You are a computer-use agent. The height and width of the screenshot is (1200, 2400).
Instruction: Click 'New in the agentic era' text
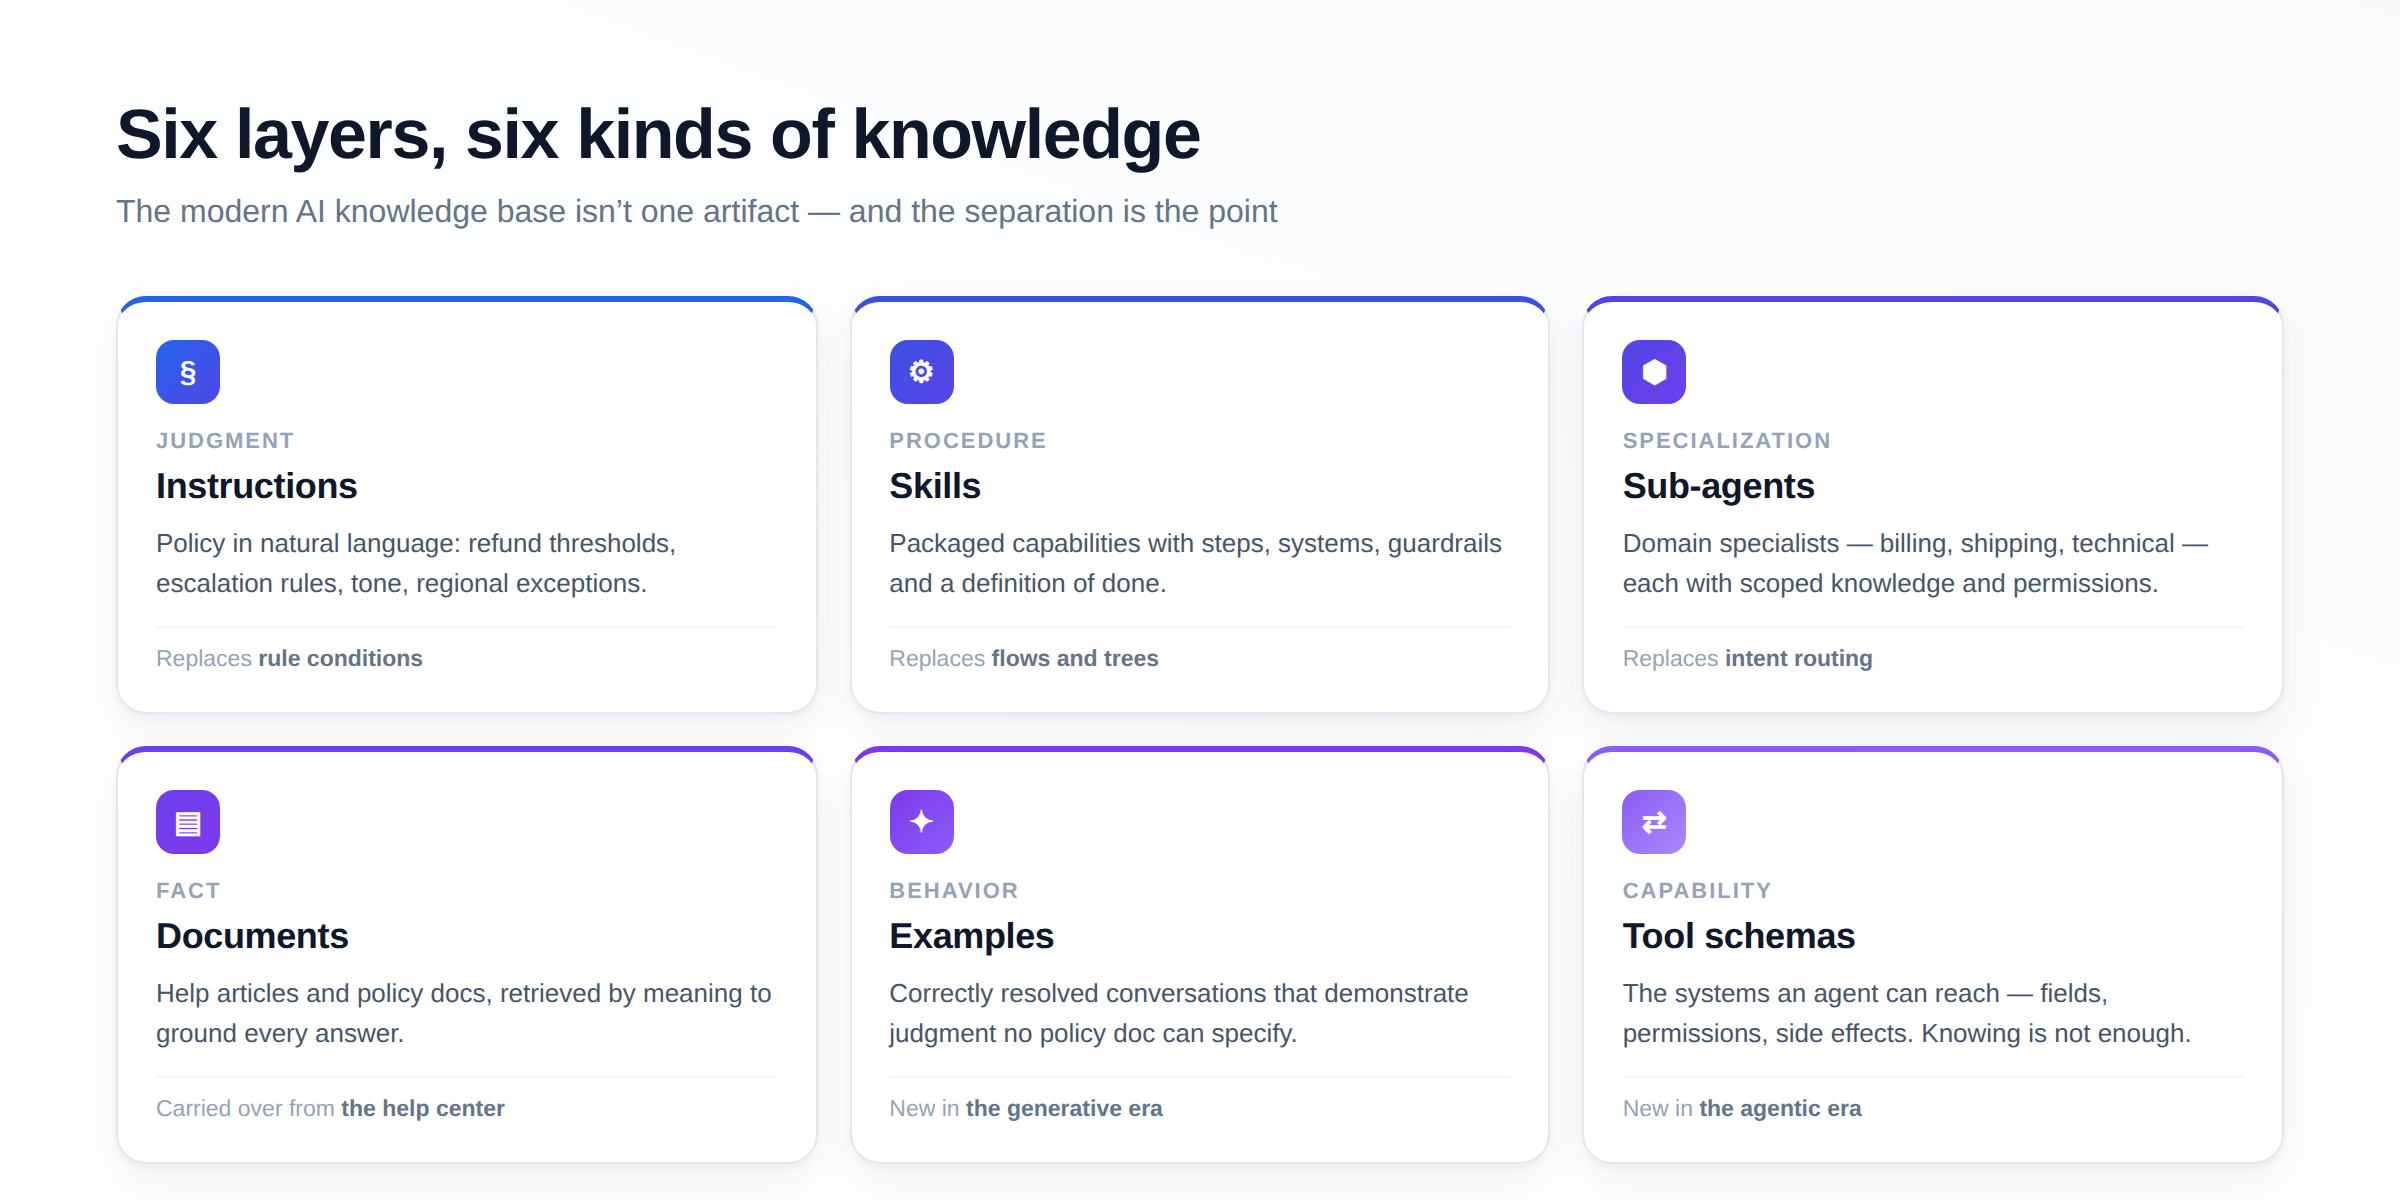(1741, 1108)
